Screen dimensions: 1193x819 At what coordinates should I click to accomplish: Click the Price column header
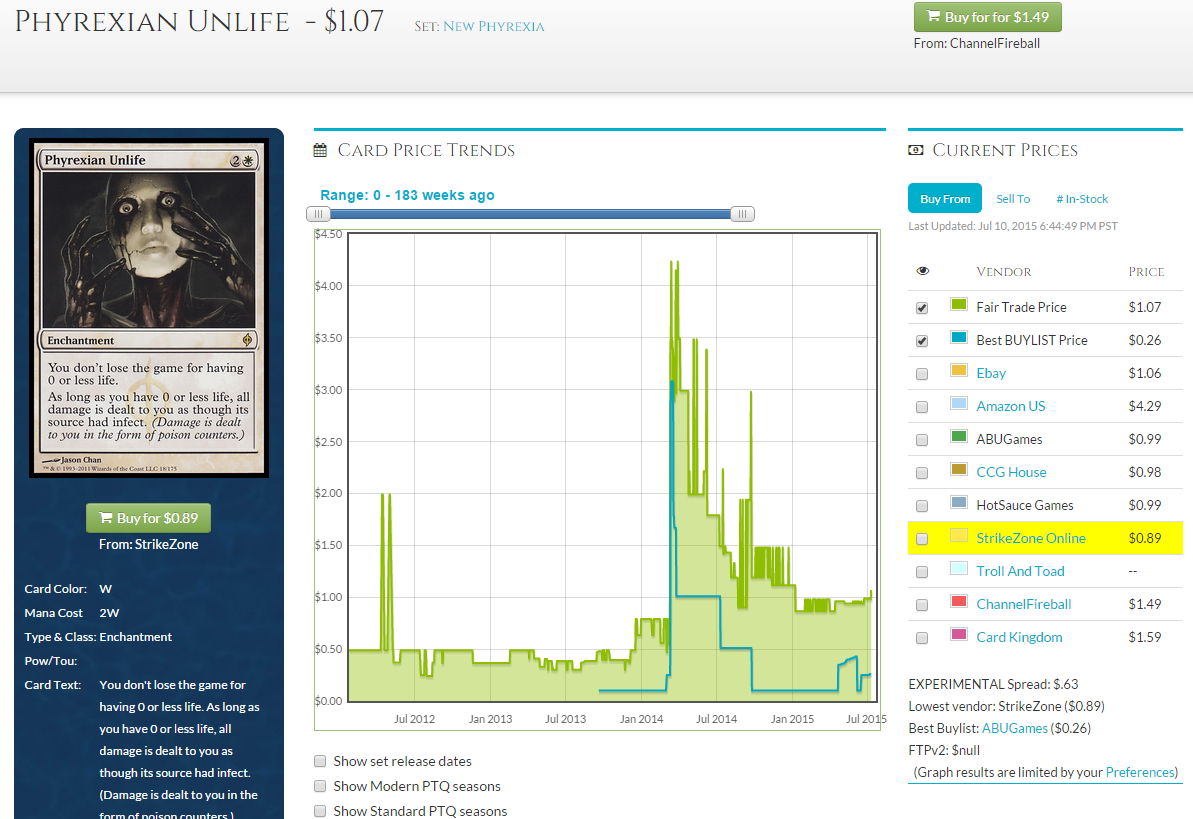[x=1146, y=272]
